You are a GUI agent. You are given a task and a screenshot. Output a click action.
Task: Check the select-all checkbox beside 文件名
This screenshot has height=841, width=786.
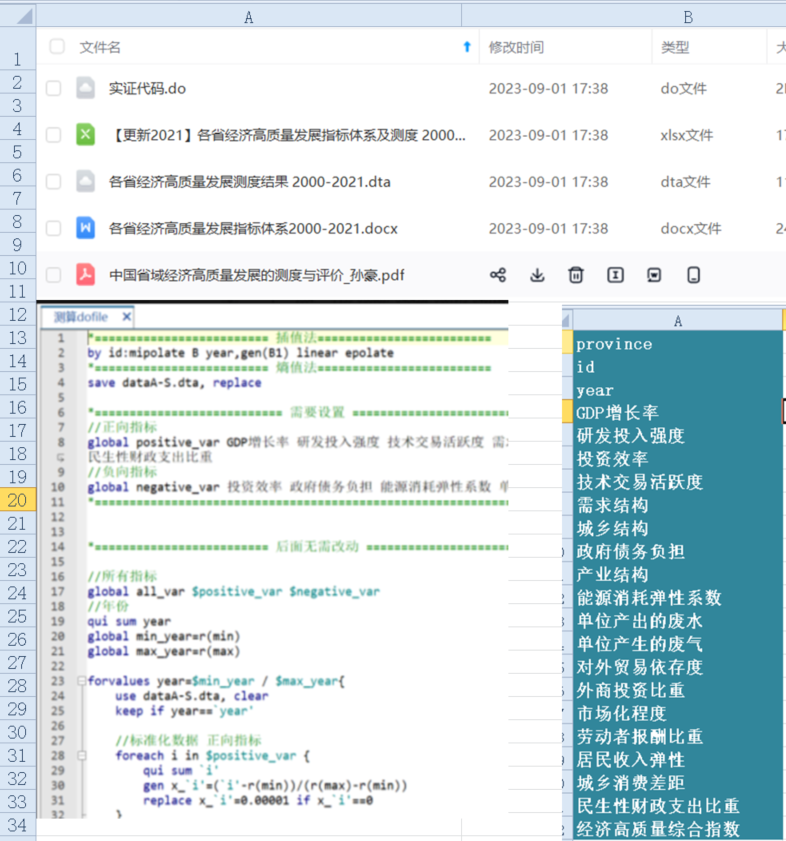[x=57, y=47]
